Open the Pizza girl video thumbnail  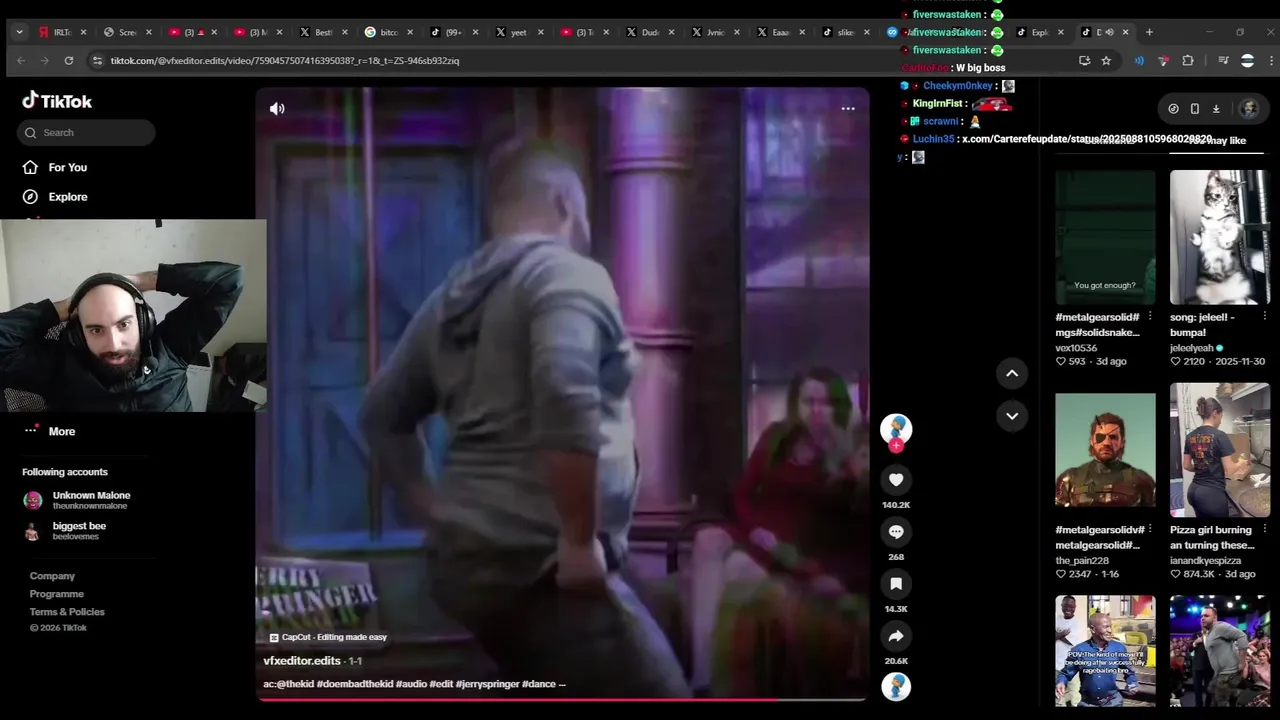[x=1220, y=450]
